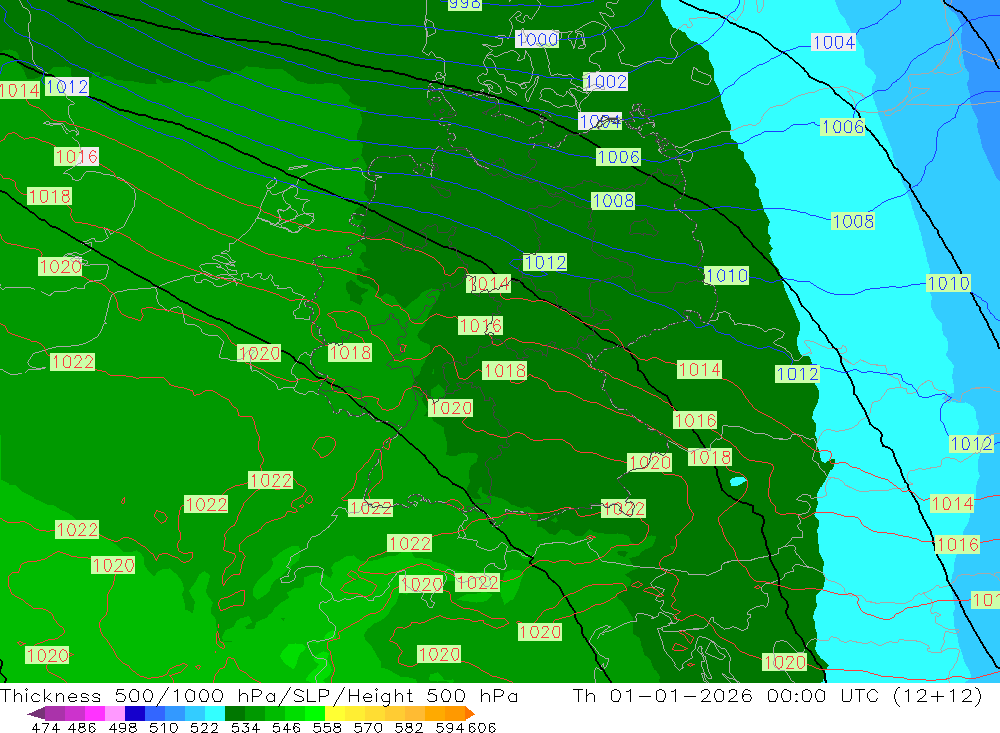Click the 1006 isobar label on green area
Screen dimensions: 1000x733
click(618, 157)
